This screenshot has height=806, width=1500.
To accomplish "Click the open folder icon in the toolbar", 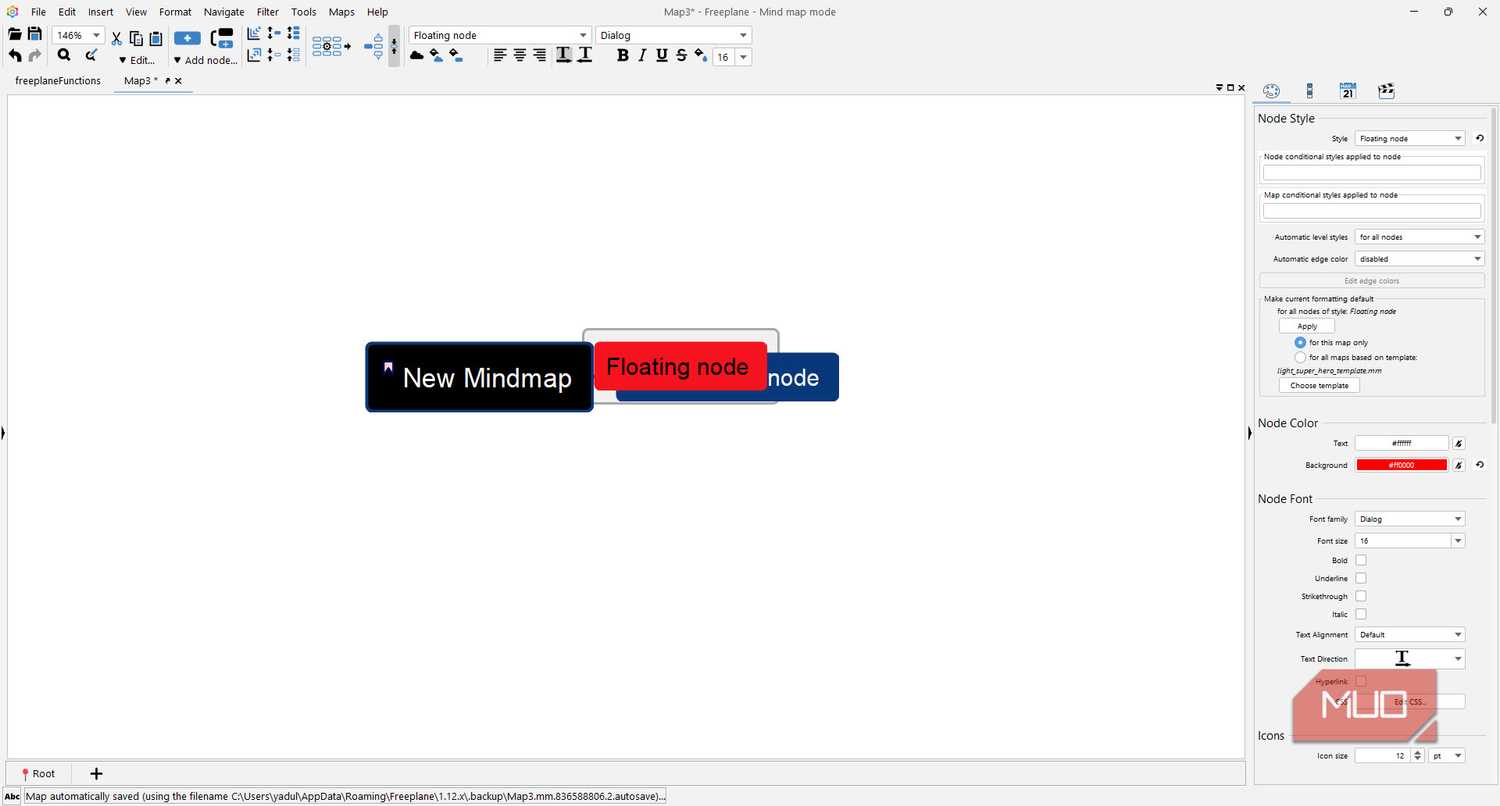I will point(15,35).
